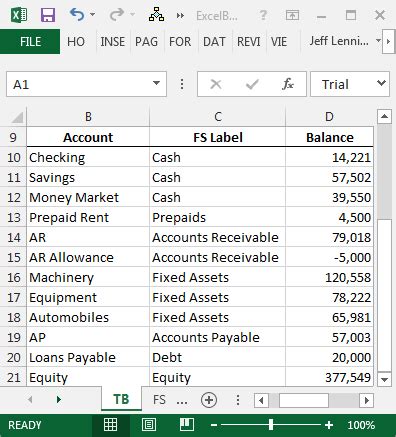The width and height of the screenshot is (396, 437).
Task: Open the FILE tab
Action: (30, 42)
